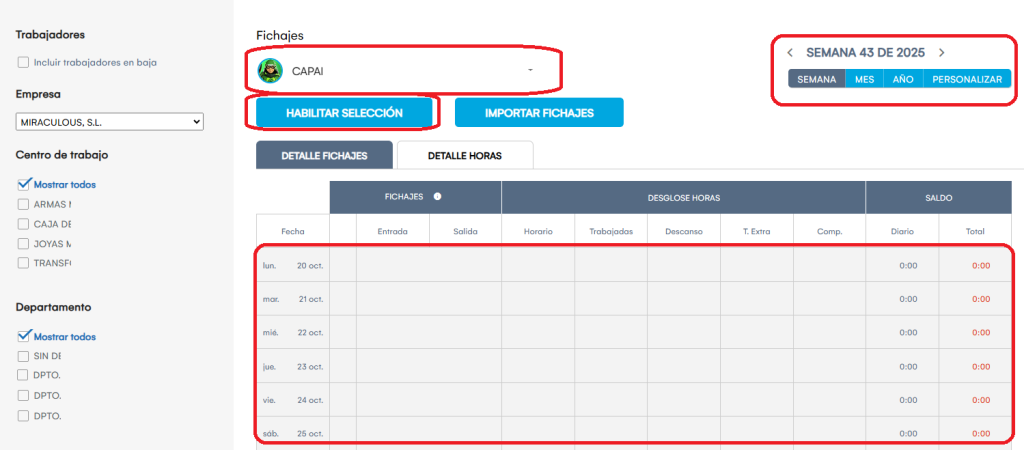Image resolution: width=1024 pixels, height=450 pixels.
Task: Choose the PERSONALIZAR date range option
Action: 966,79
